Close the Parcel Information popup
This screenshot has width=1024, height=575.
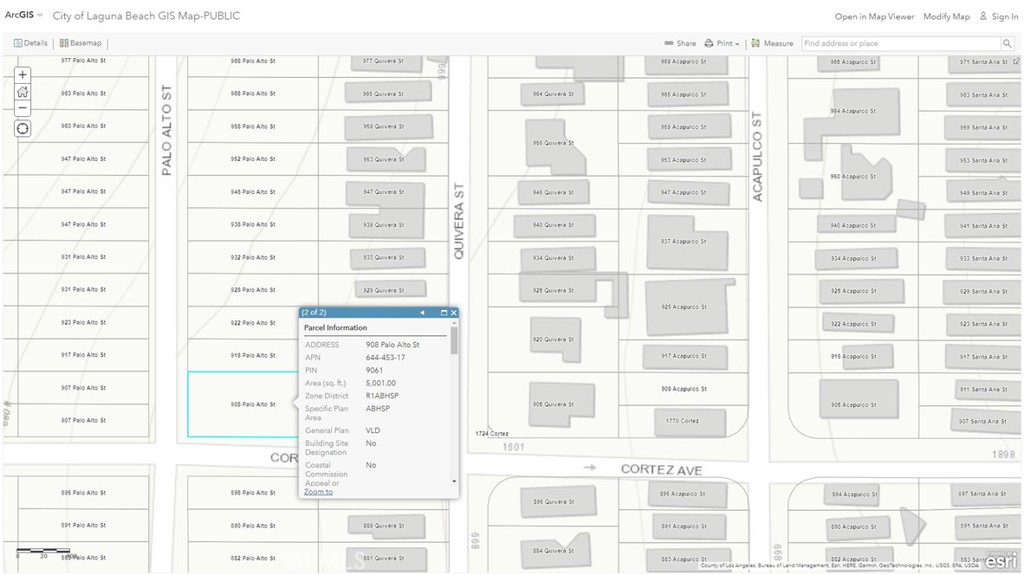tap(453, 313)
